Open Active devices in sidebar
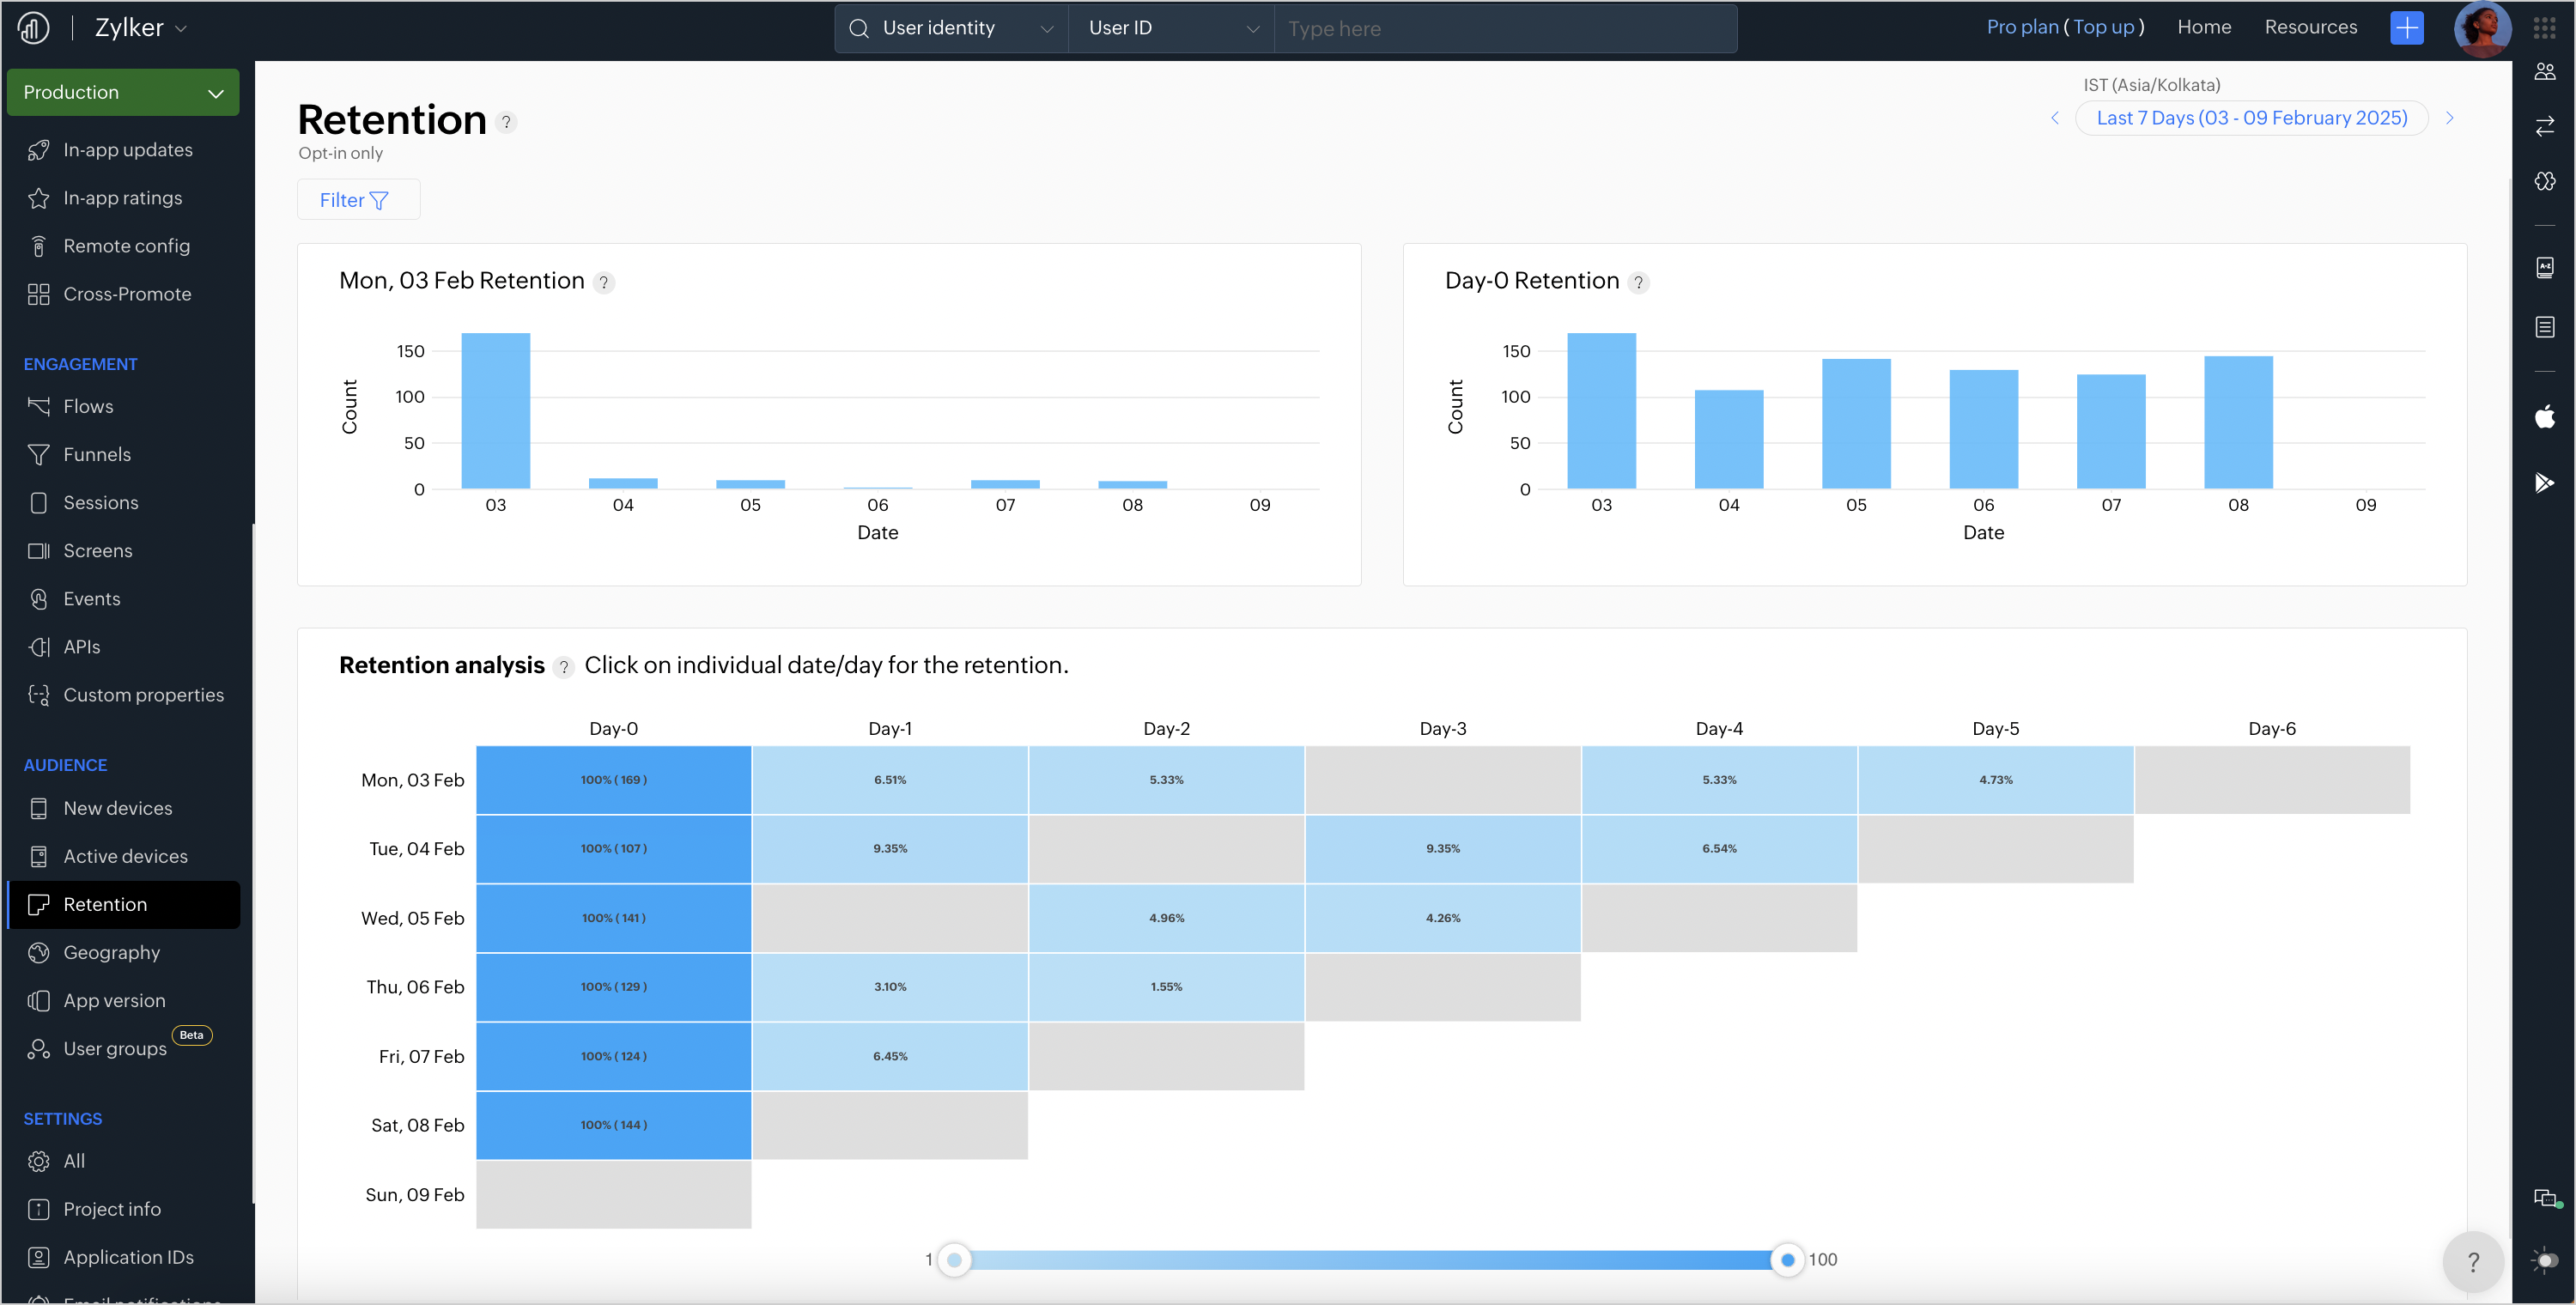2576x1305 pixels. coord(125,856)
